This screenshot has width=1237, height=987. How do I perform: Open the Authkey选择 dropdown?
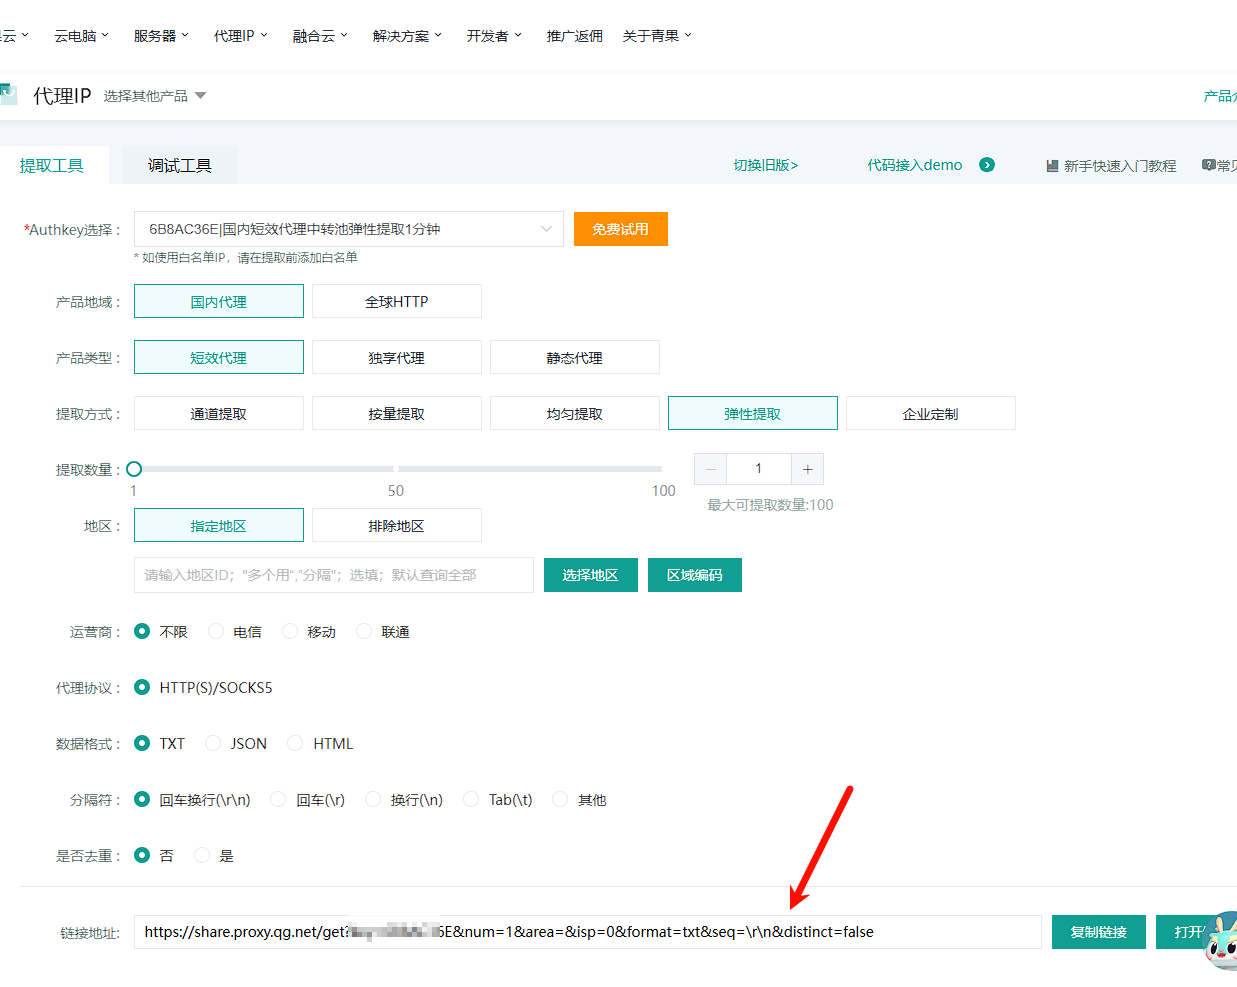click(349, 229)
